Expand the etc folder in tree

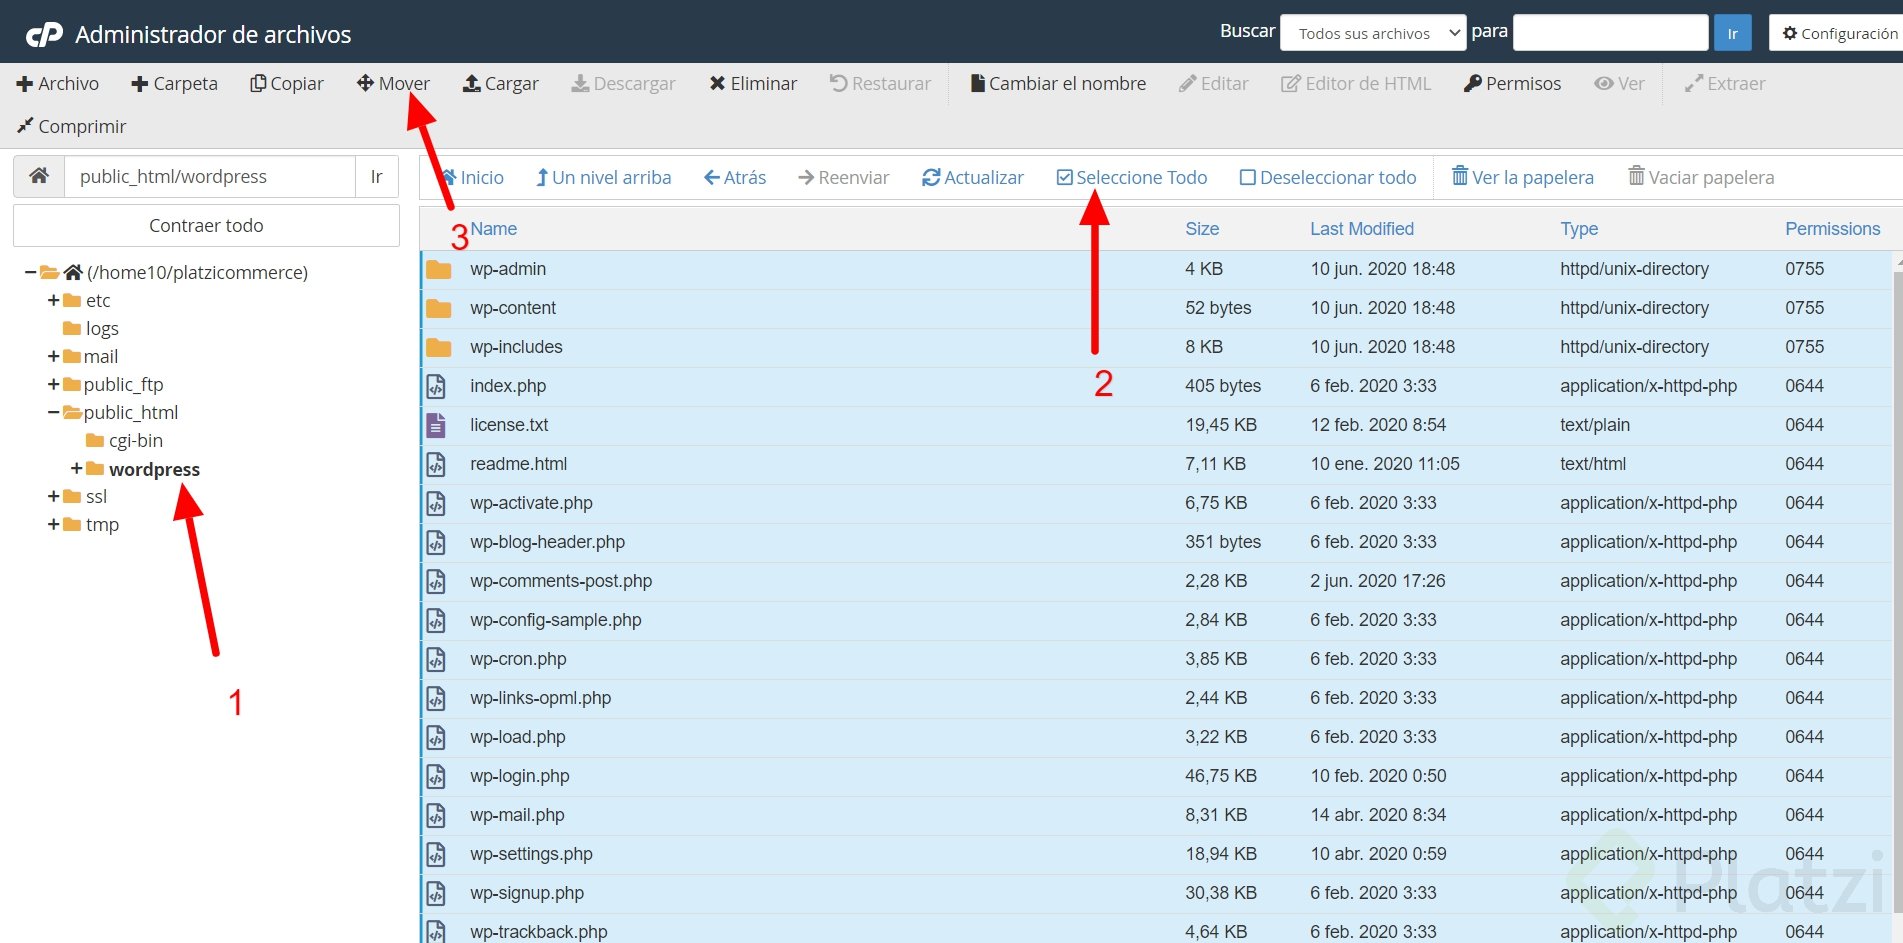point(54,300)
